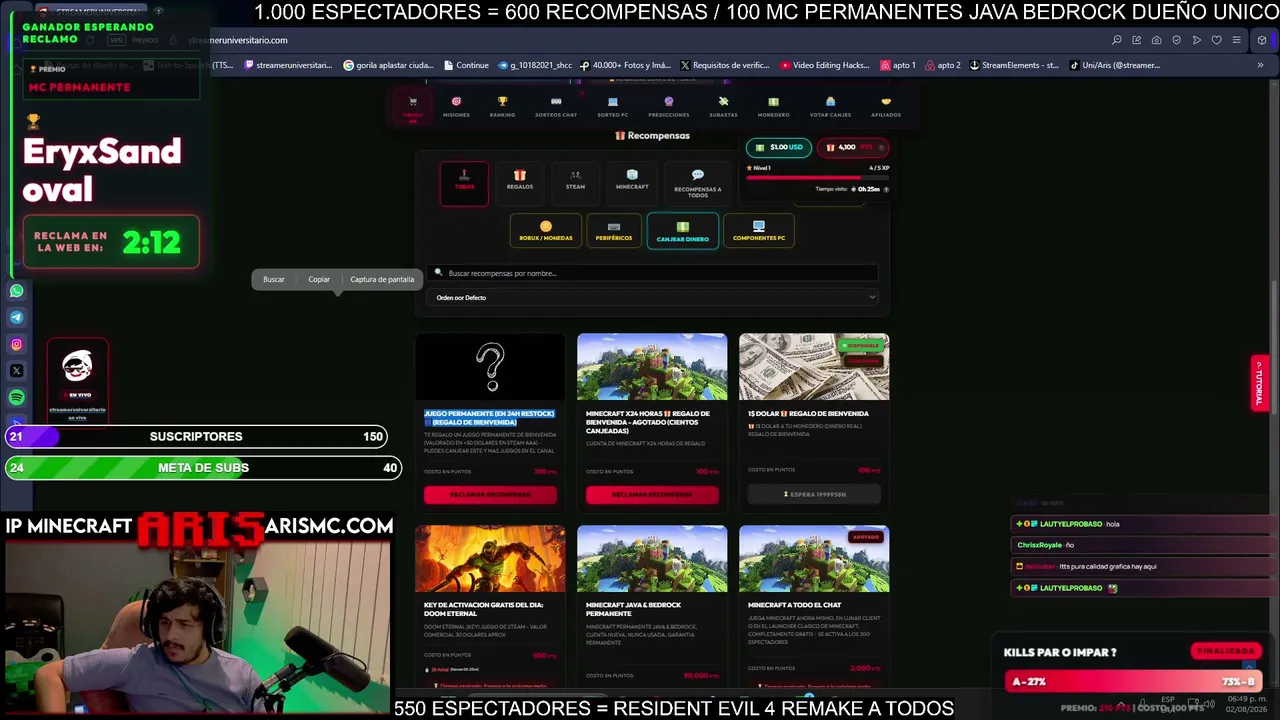The image size is (1280, 720).
Task: Open the 'StreamElements' bookmark
Action: coord(1014,65)
